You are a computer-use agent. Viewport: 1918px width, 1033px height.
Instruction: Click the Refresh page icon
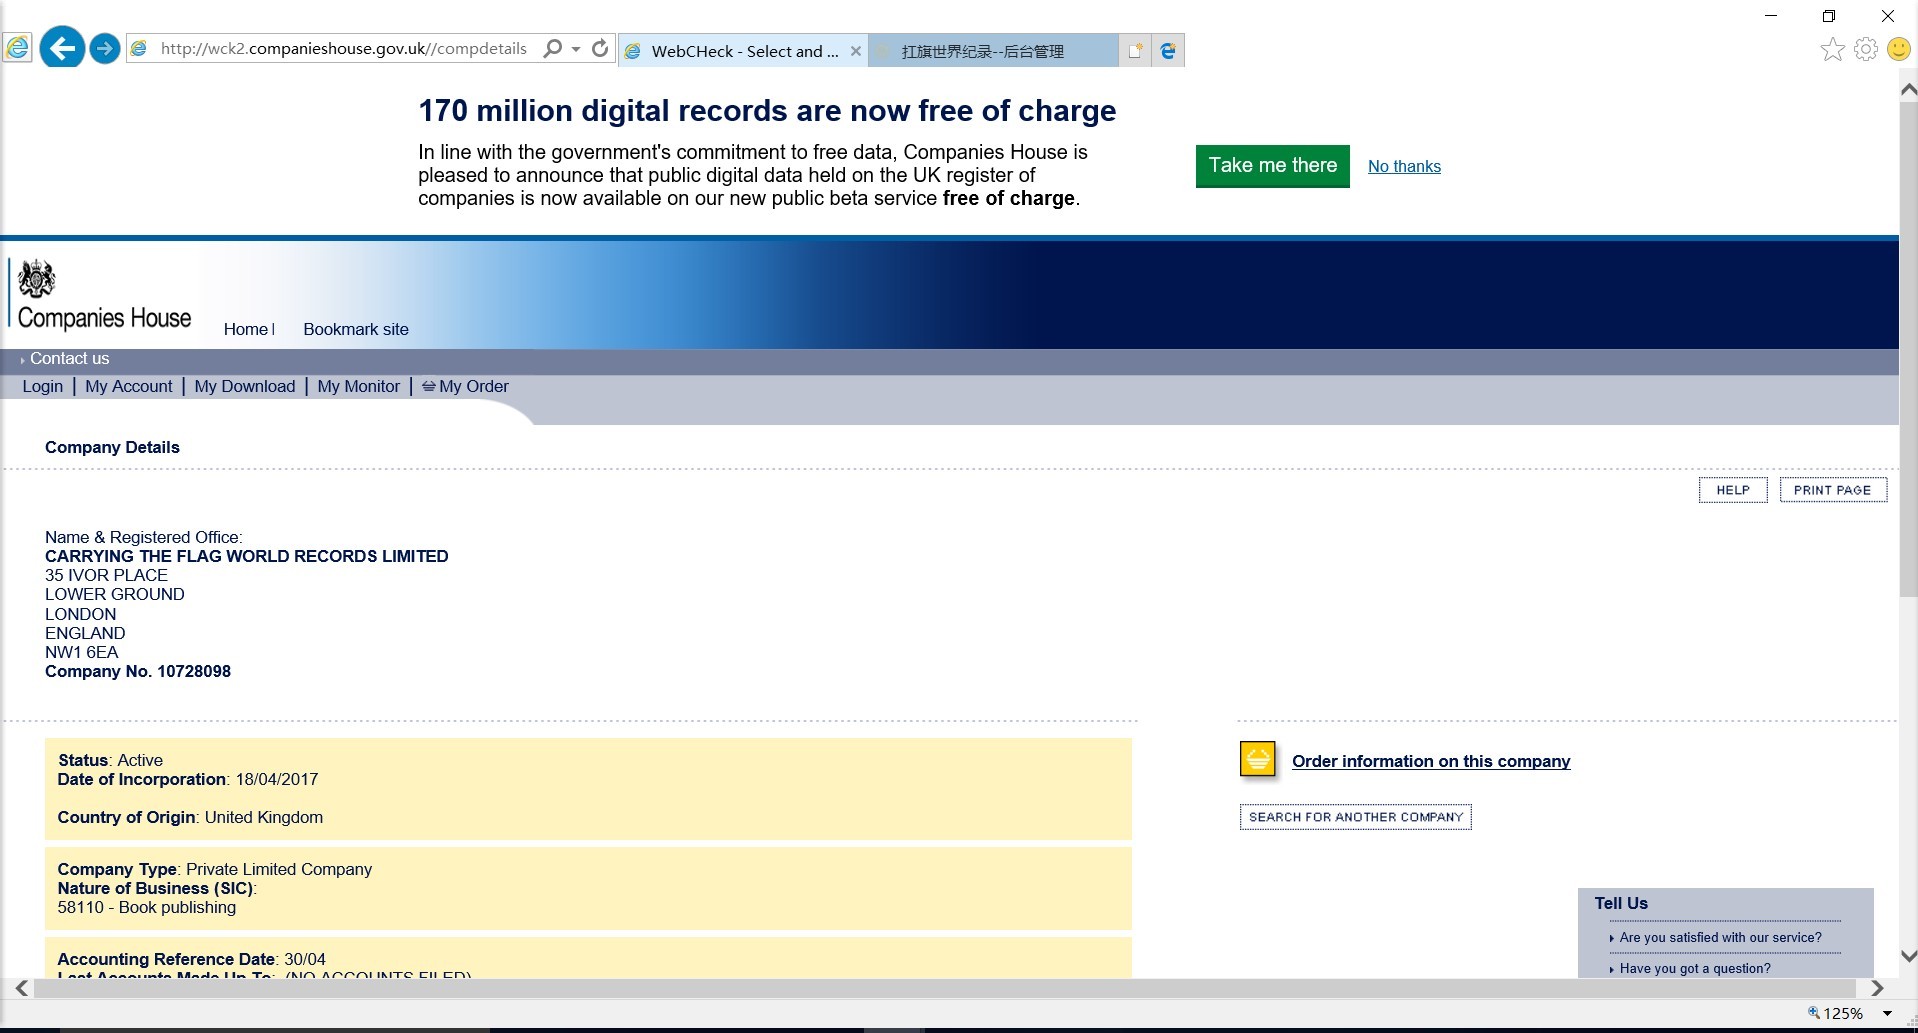(600, 48)
